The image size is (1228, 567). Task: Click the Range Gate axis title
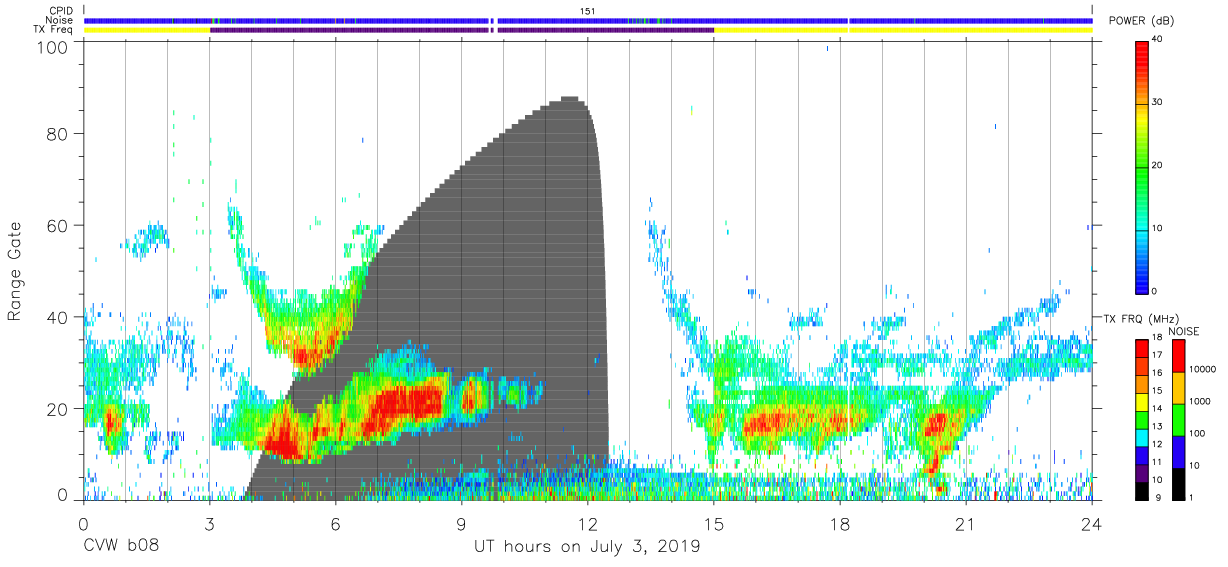15,272
